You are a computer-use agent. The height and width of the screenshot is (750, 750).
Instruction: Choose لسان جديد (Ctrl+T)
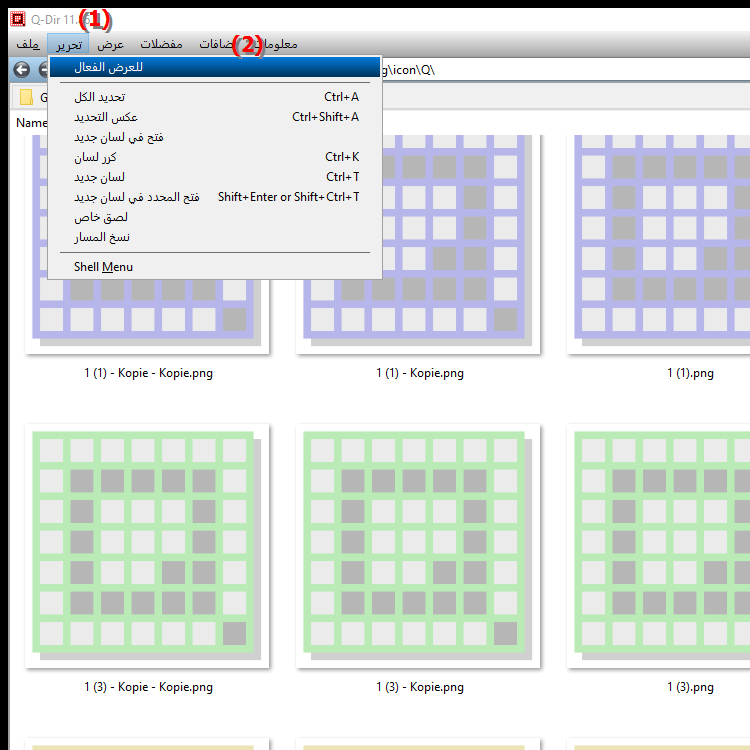pyautogui.click(x=215, y=177)
